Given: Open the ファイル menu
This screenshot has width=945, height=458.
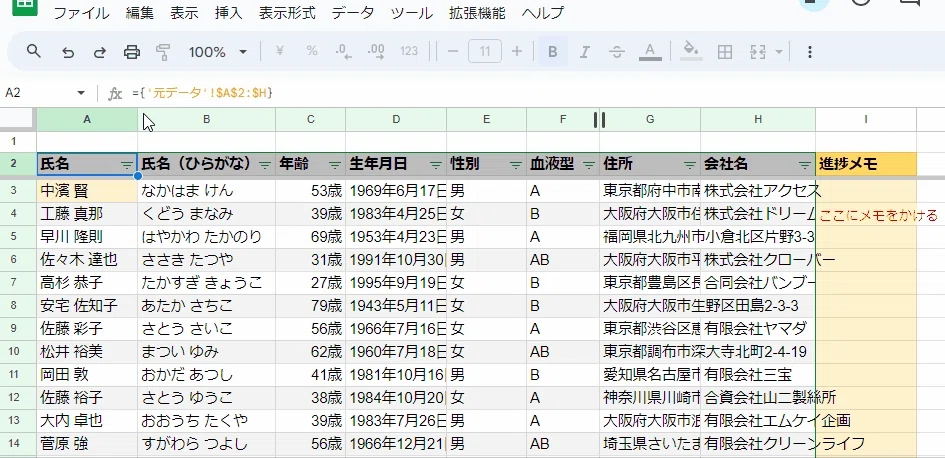Looking at the screenshot, I should point(81,13).
